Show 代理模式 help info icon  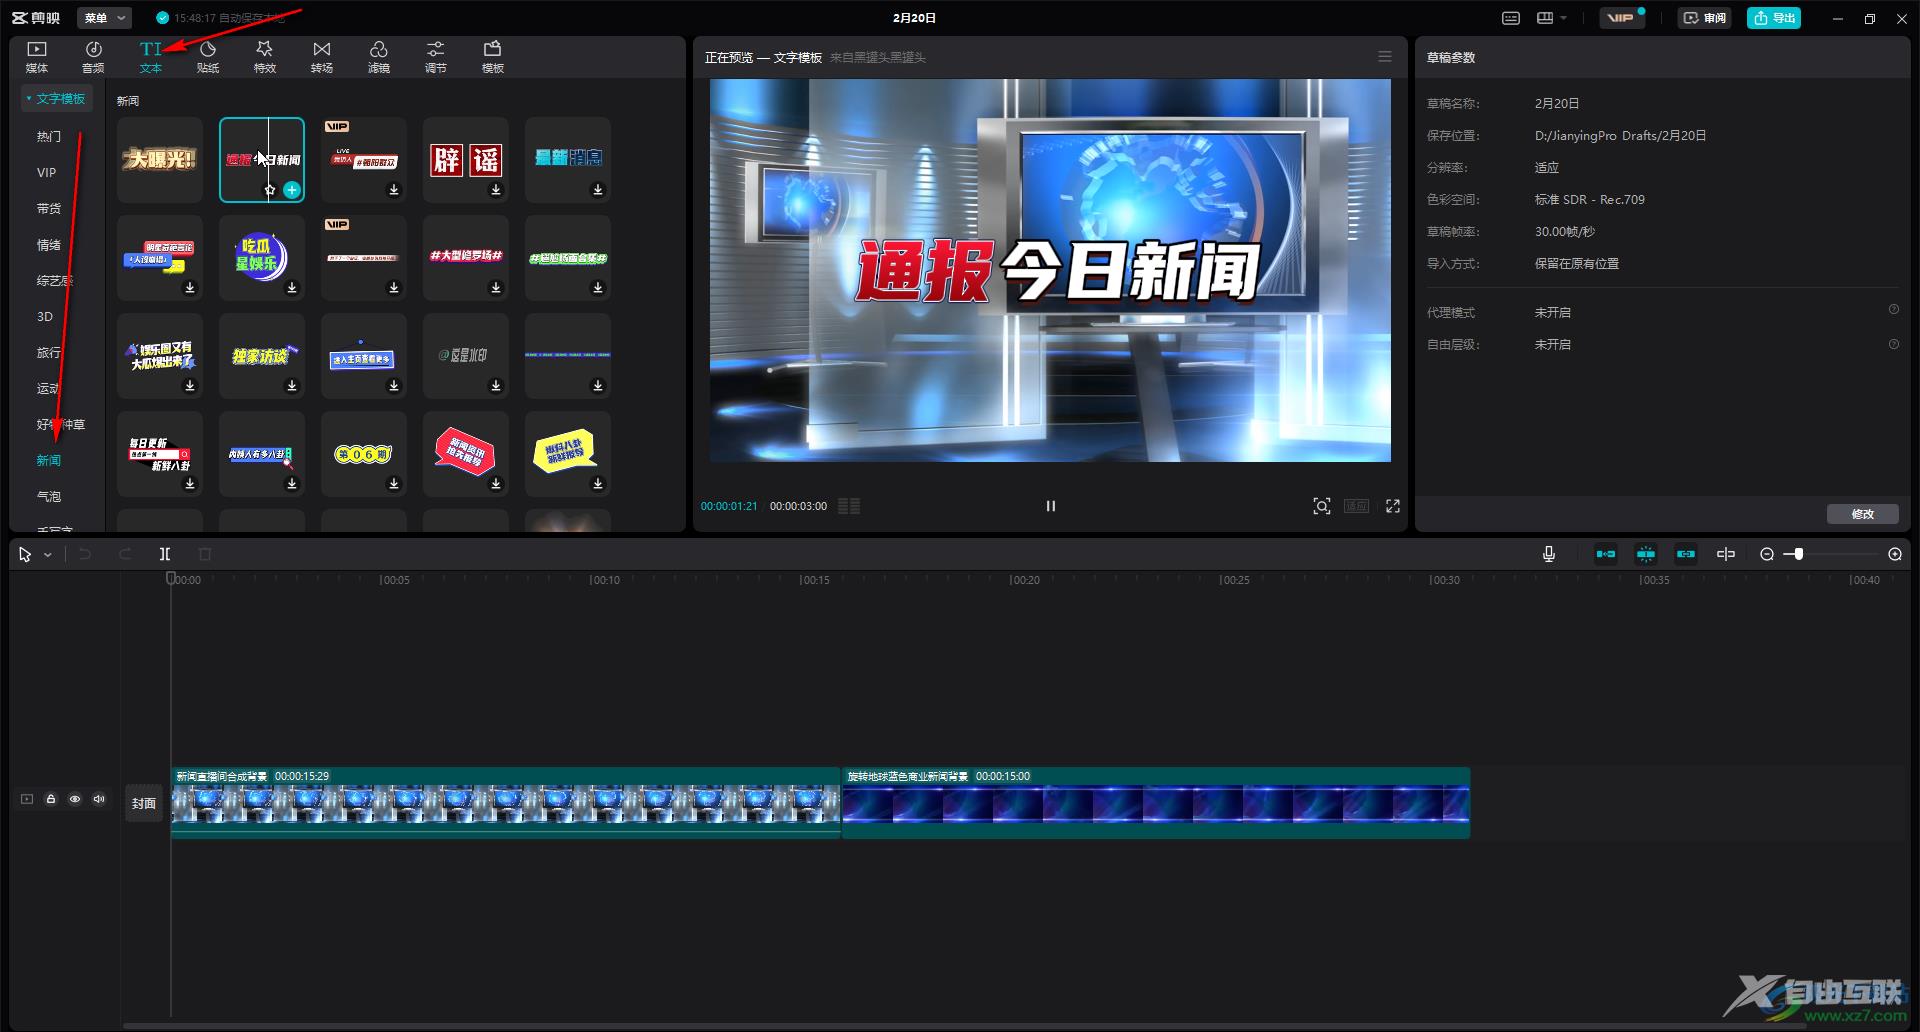(1894, 310)
